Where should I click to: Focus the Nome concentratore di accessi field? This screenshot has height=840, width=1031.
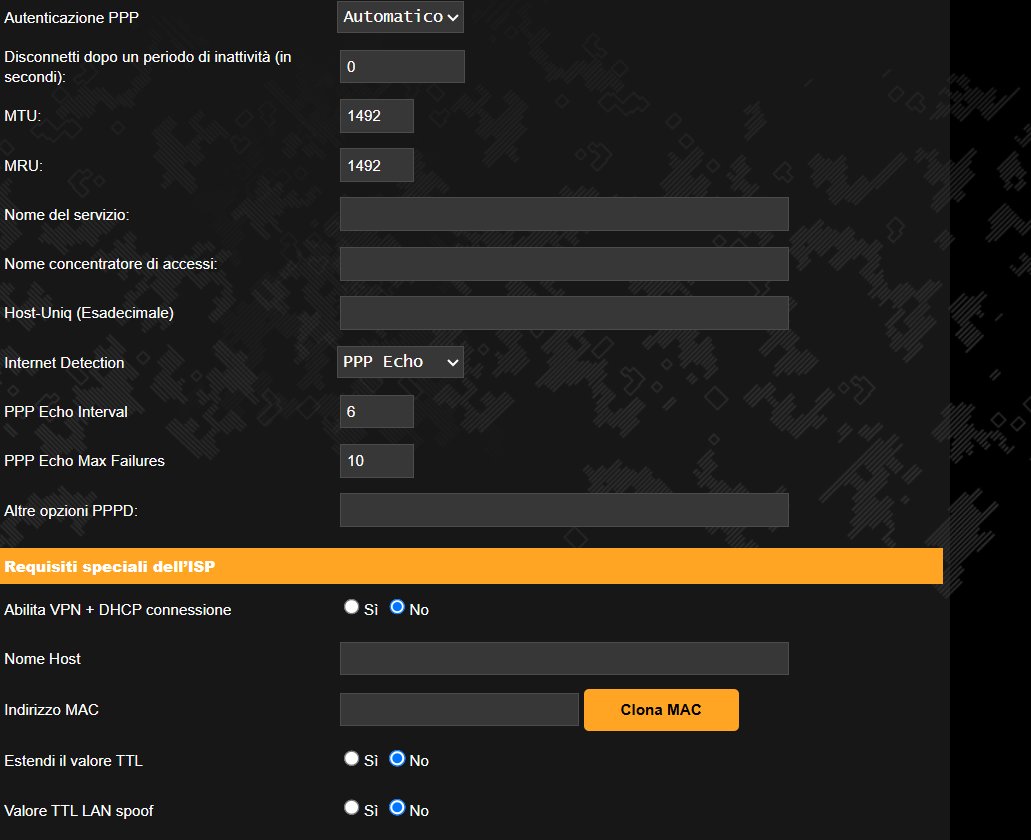(564, 264)
